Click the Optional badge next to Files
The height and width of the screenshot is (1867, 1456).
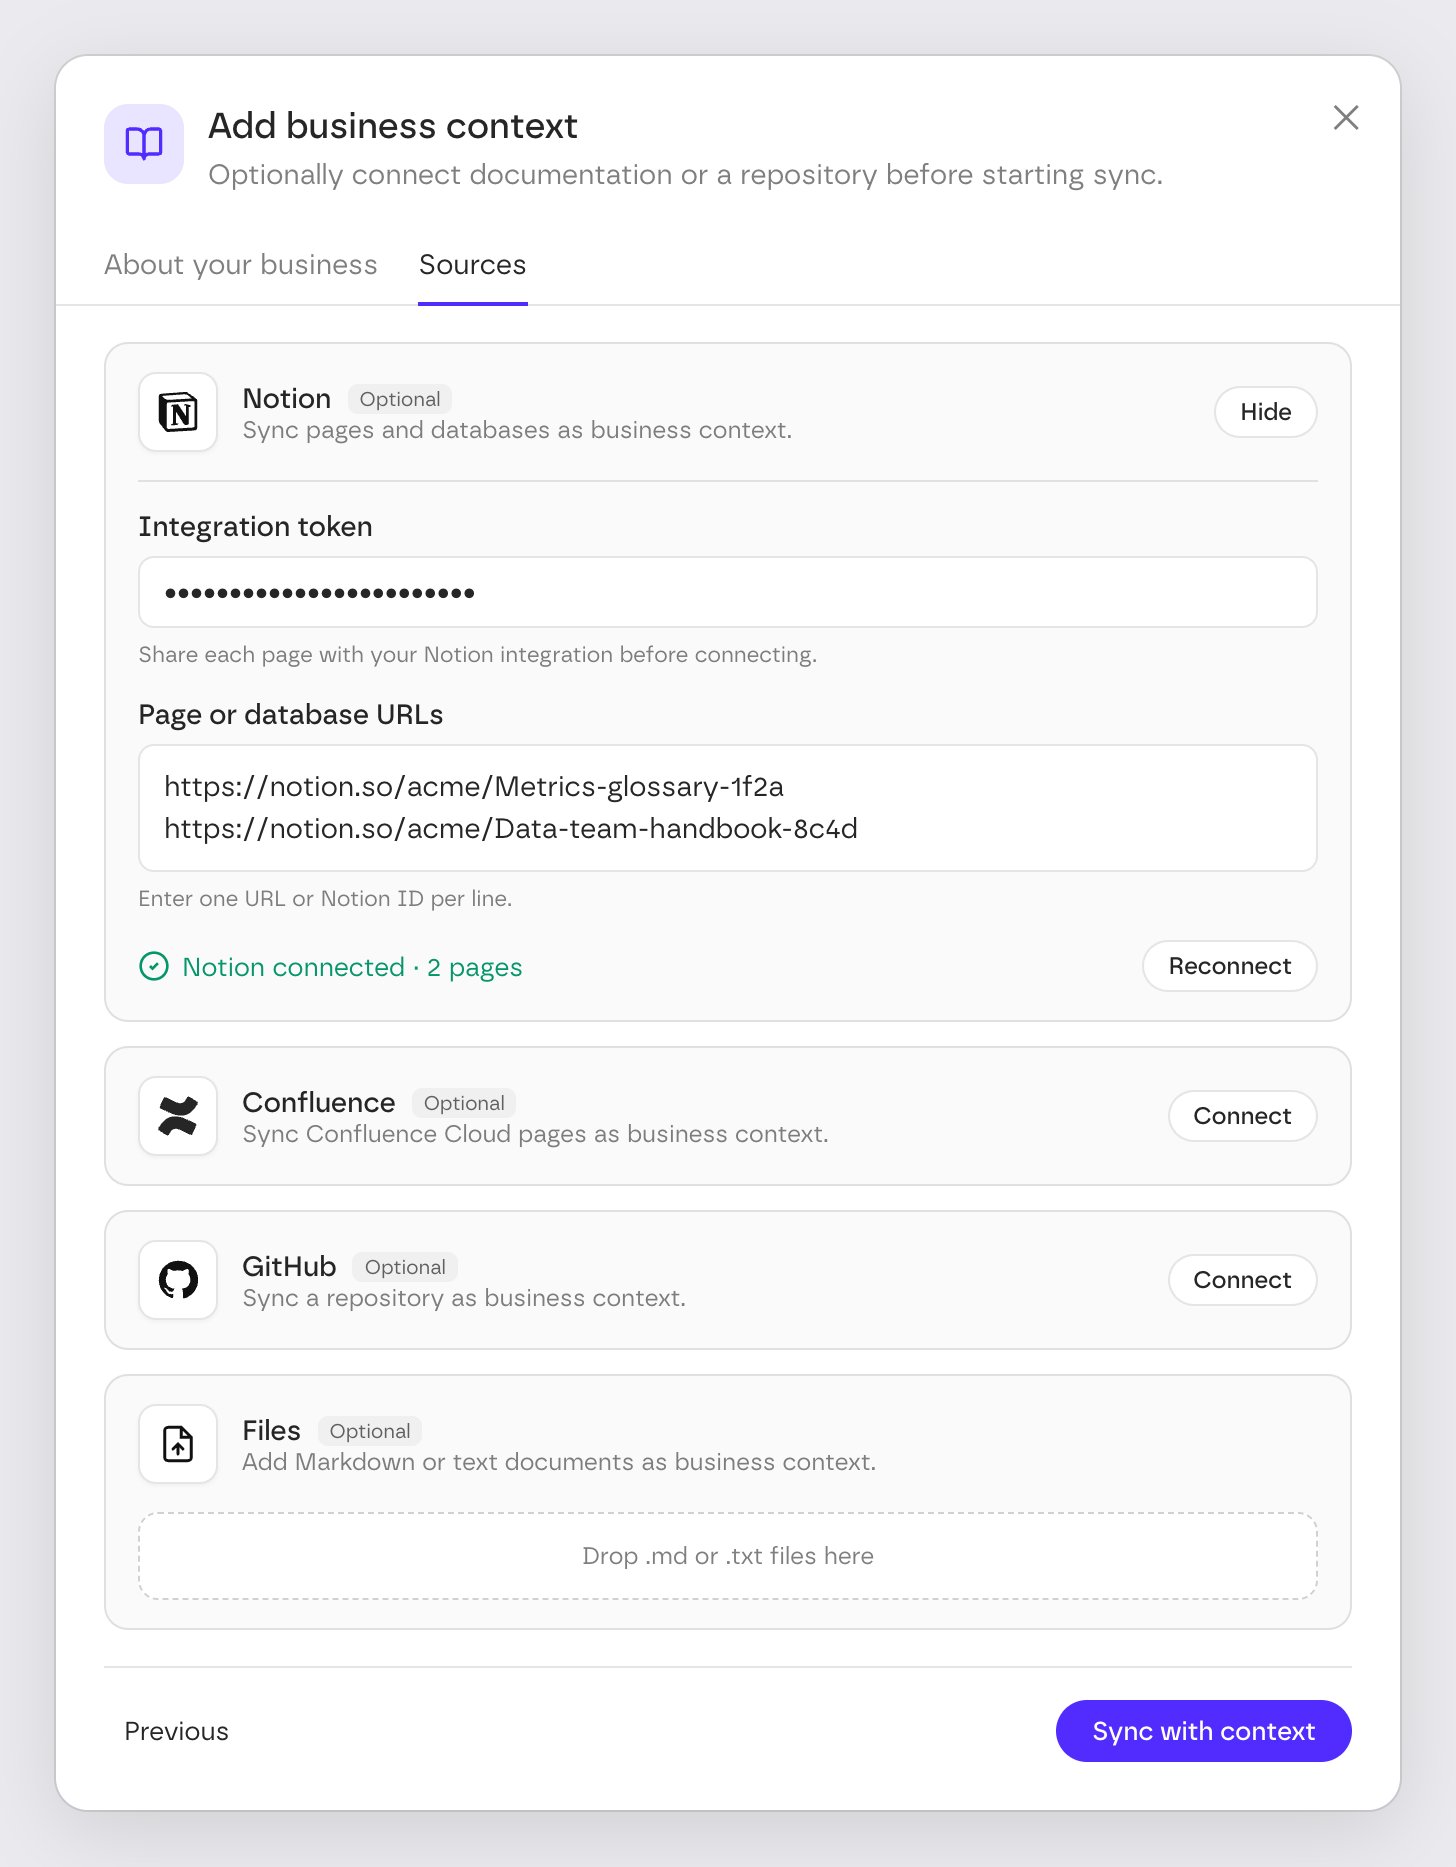370,1431
